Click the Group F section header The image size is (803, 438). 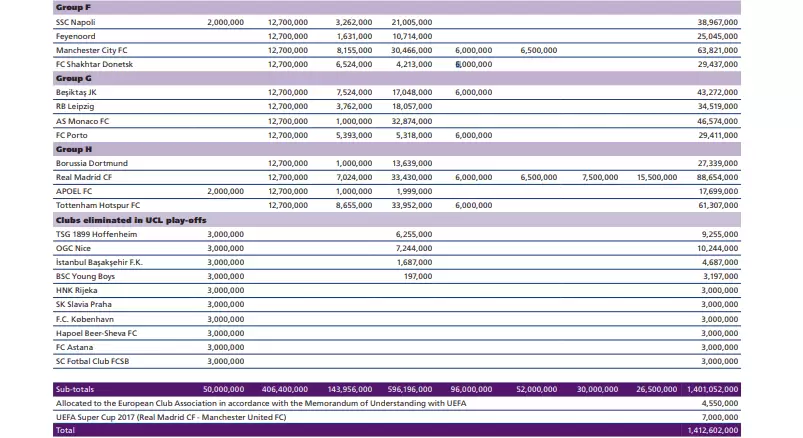[73, 6]
